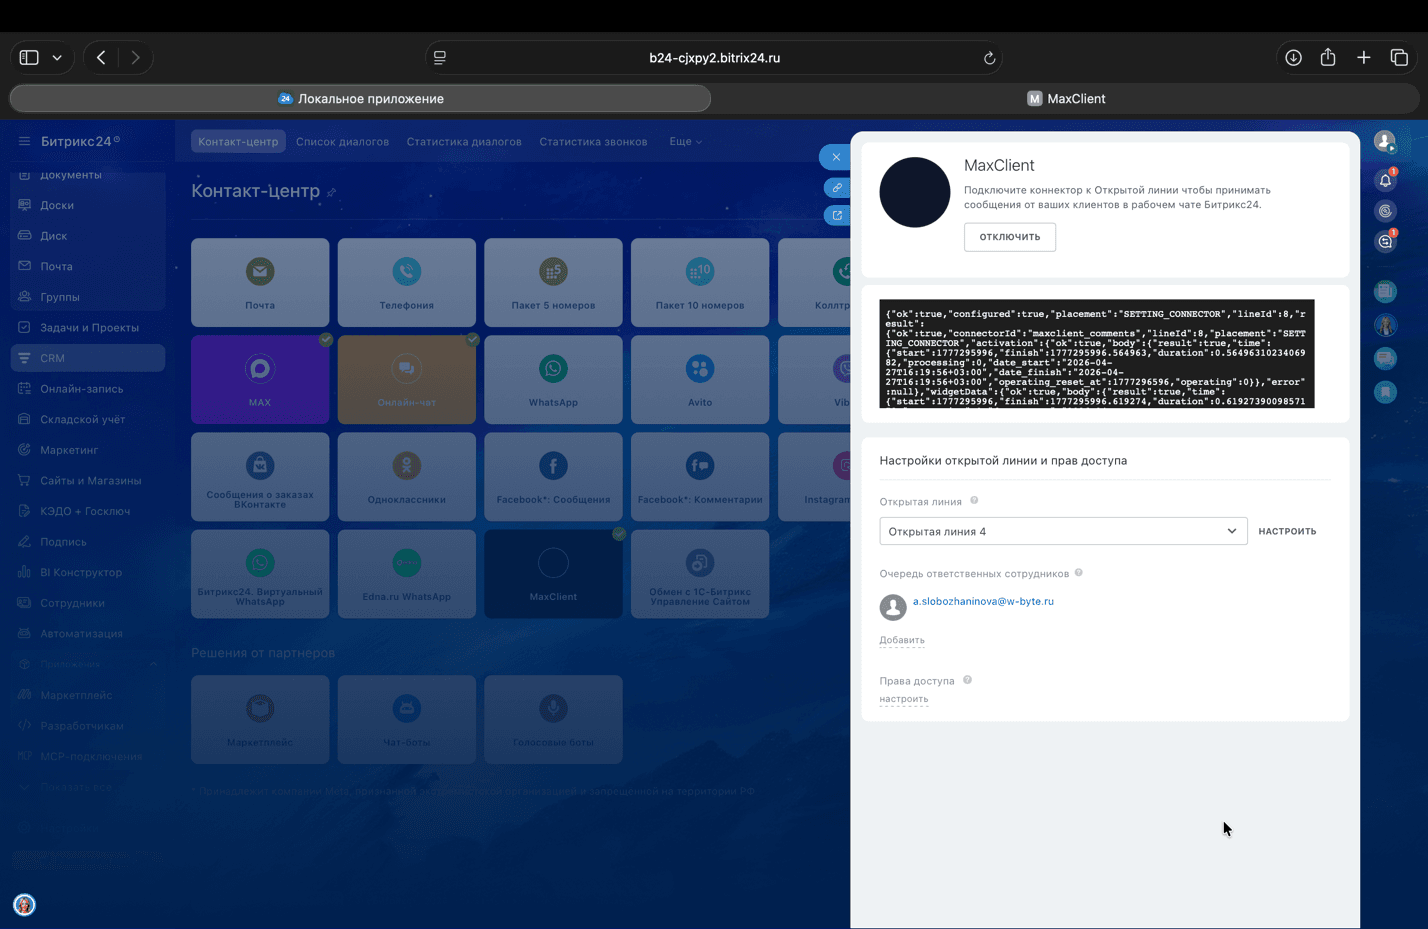Open Контакт-центр menu tab
This screenshot has height=929, width=1428.
[x=238, y=141]
